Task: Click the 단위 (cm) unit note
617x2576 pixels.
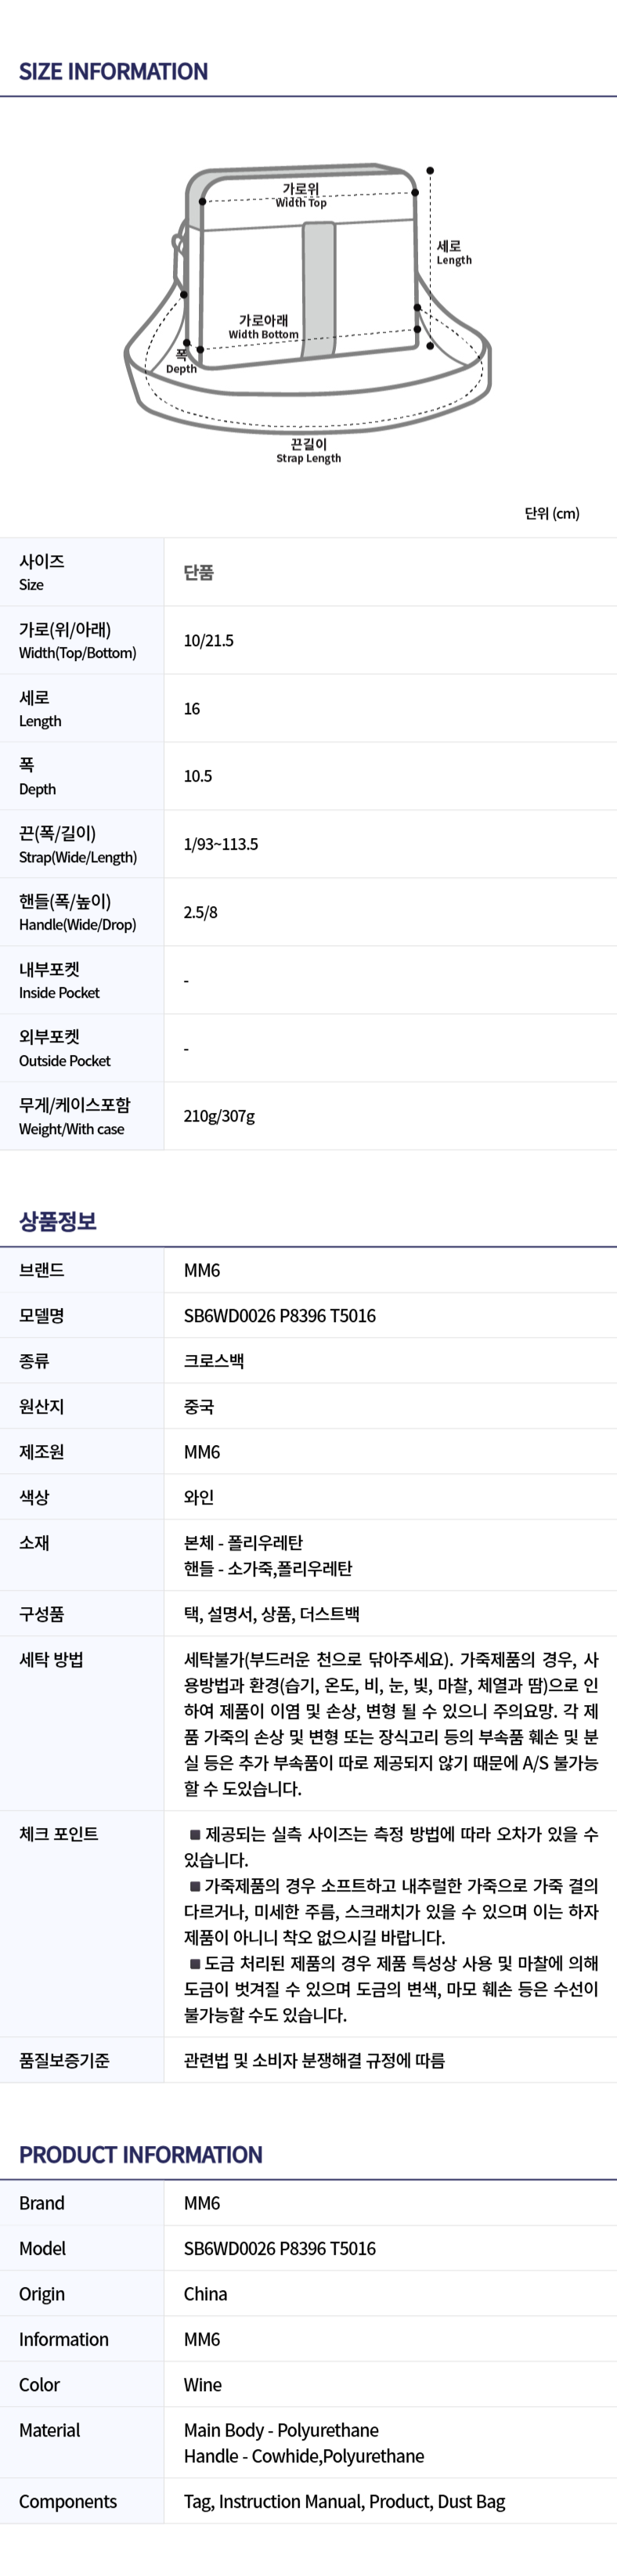Action: 552,513
